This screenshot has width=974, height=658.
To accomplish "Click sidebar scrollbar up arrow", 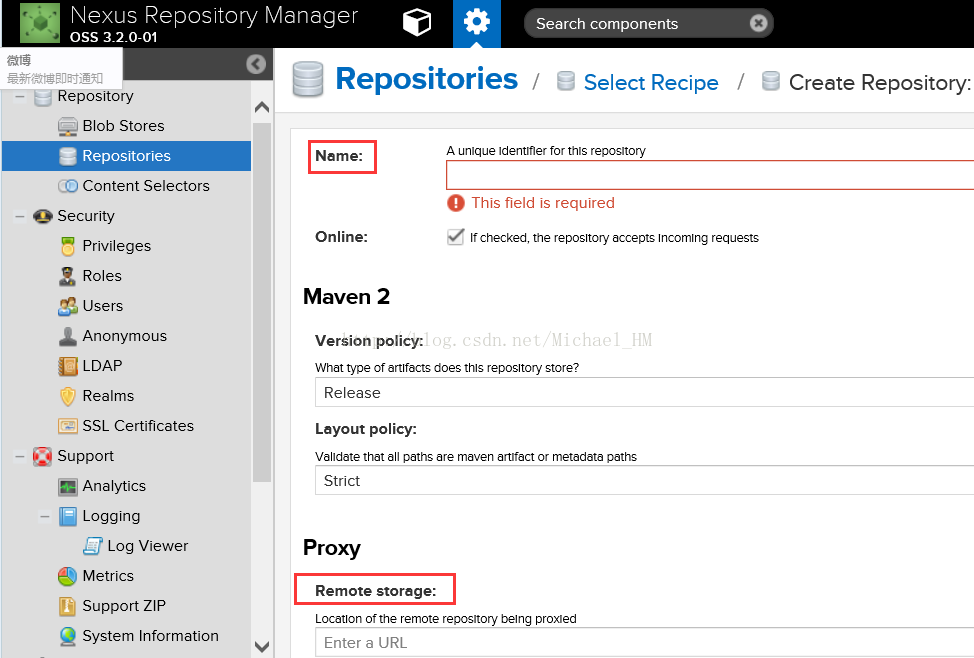I will click(262, 107).
